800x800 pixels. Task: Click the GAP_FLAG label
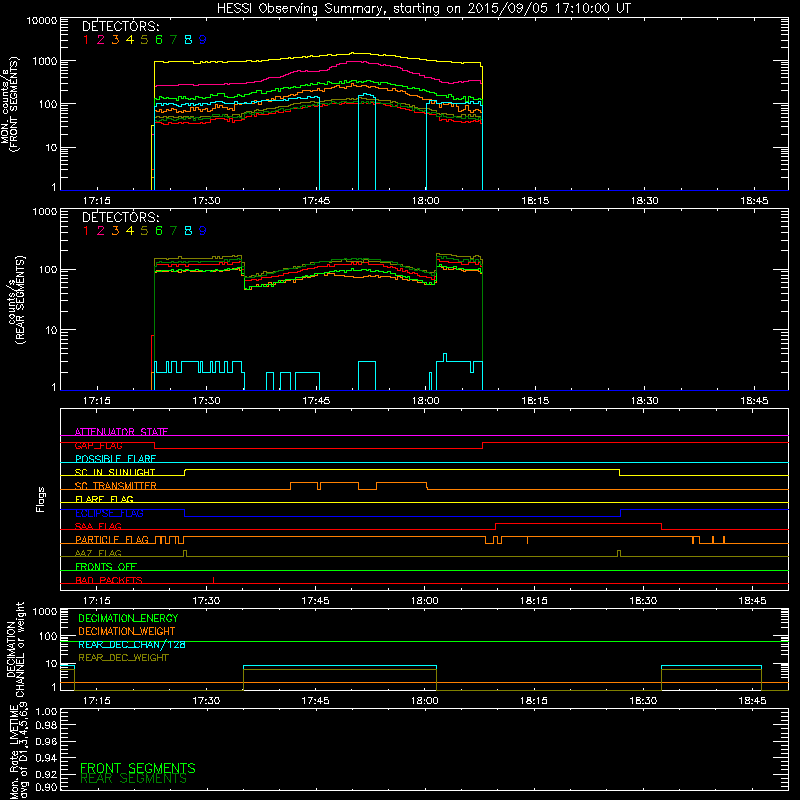(98, 445)
